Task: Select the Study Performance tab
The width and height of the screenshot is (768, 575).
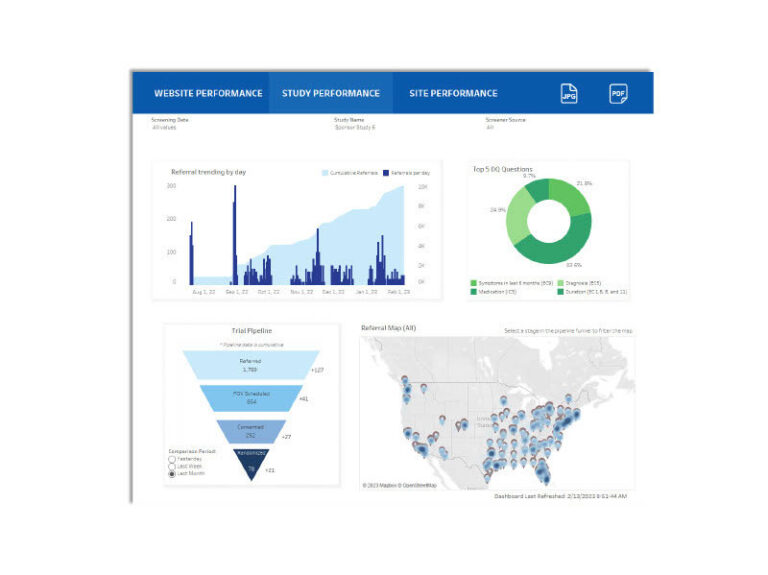Action: click(330, 93)
